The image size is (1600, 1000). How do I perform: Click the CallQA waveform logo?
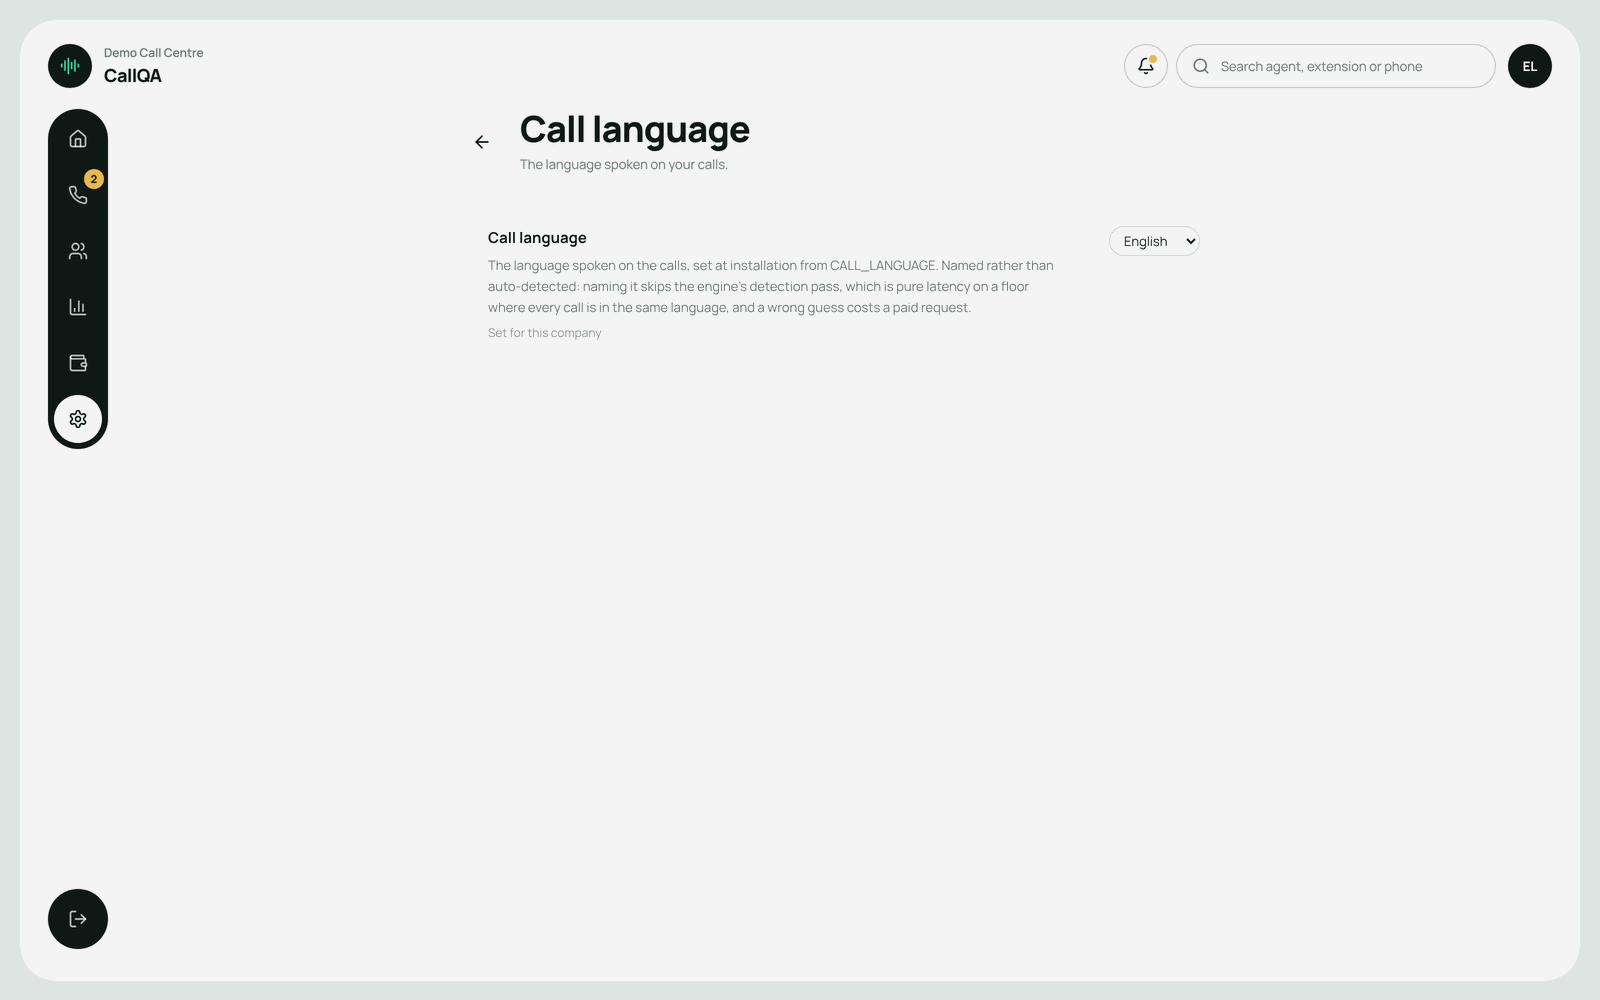click(70, 66)
